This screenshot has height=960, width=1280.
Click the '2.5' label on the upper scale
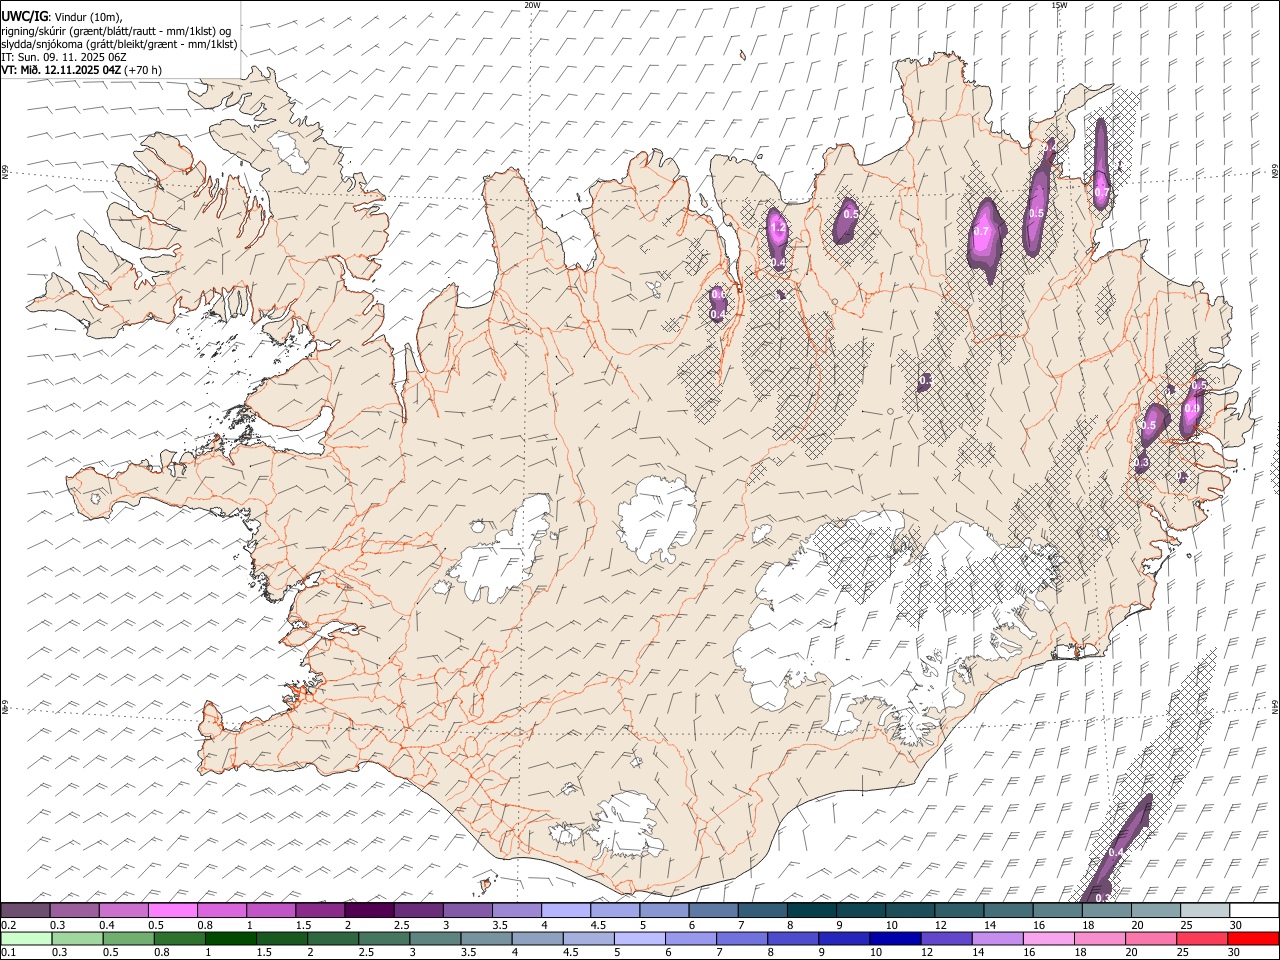point(401,925)
